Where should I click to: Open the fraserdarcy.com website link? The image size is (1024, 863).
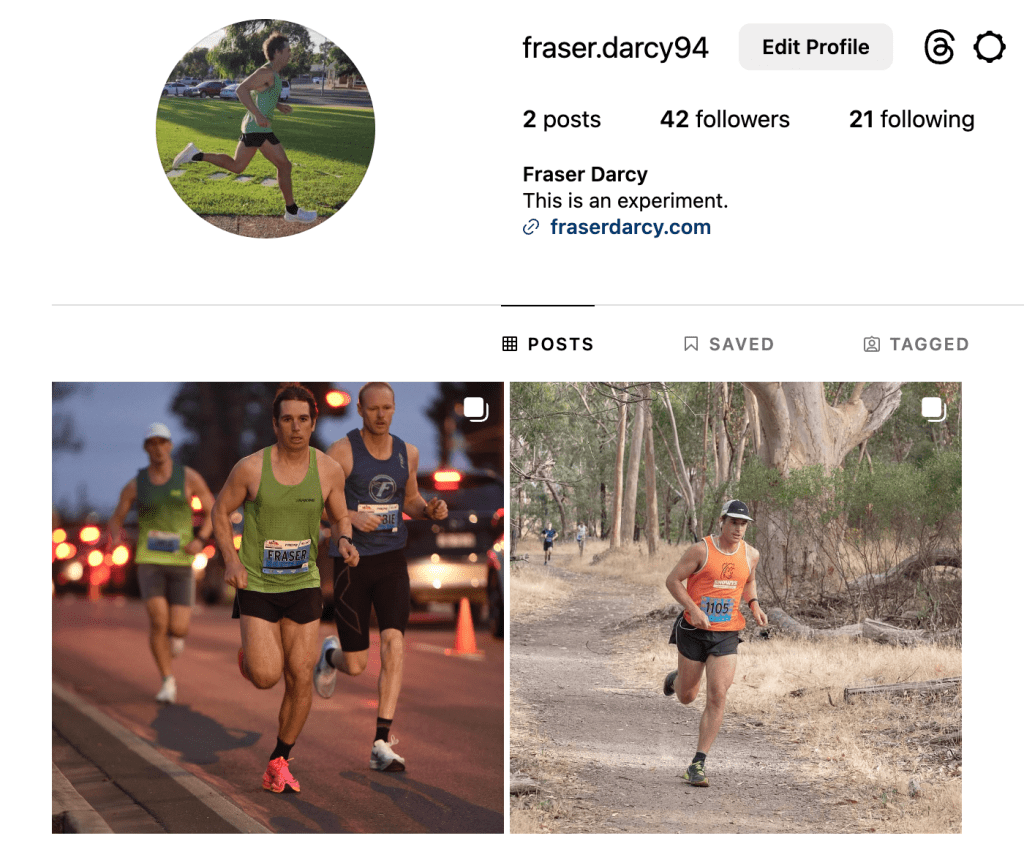point(630,227)
